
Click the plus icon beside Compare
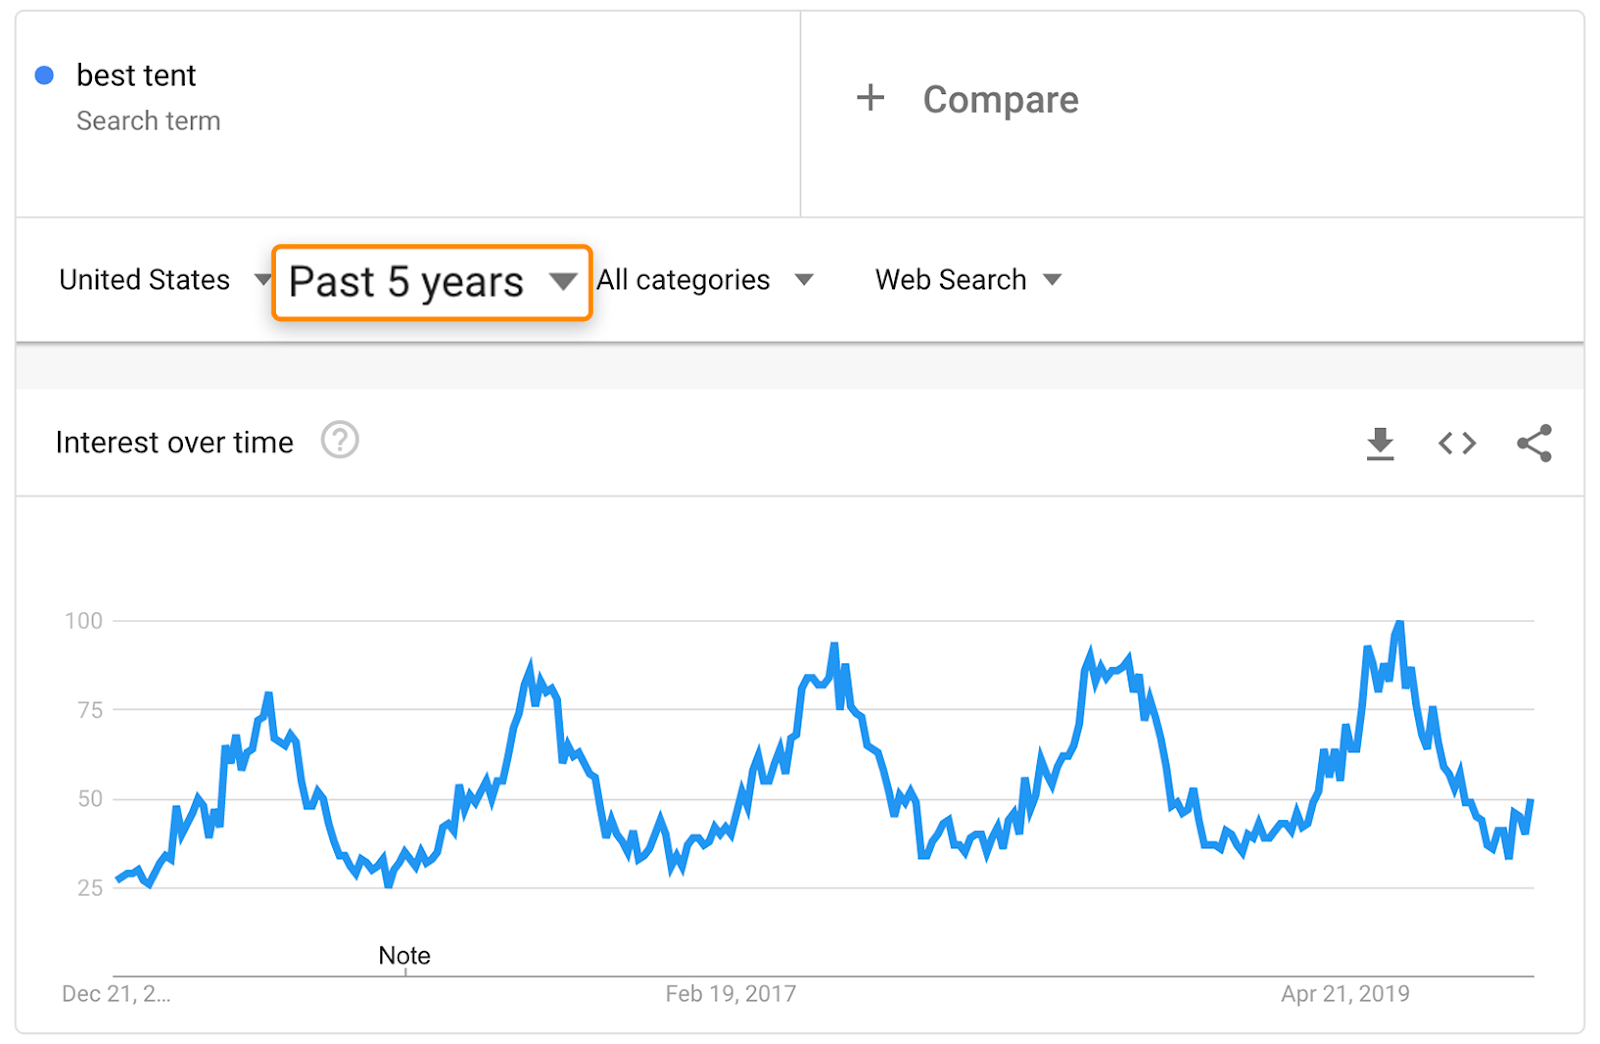pos(870,98)
